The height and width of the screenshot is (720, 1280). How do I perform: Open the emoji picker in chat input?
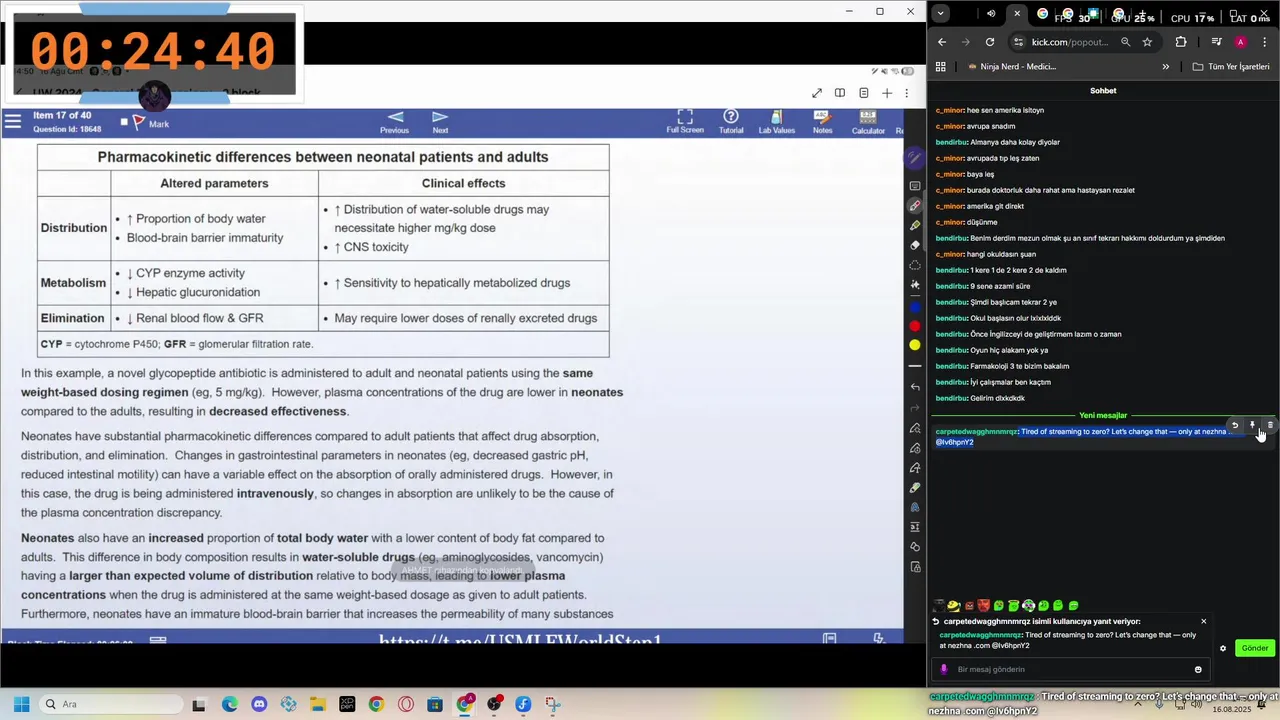coord(1198,669)
